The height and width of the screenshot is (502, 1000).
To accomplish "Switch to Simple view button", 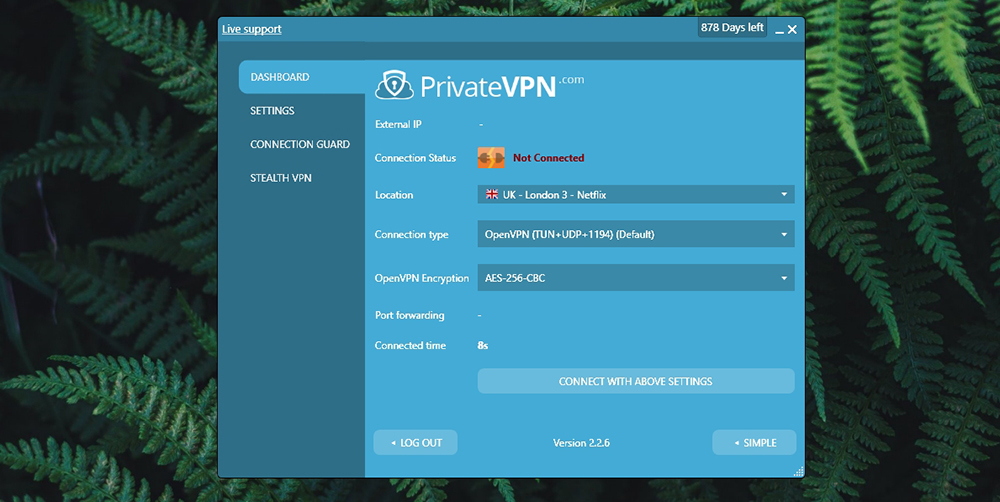I will coord(754,443).
